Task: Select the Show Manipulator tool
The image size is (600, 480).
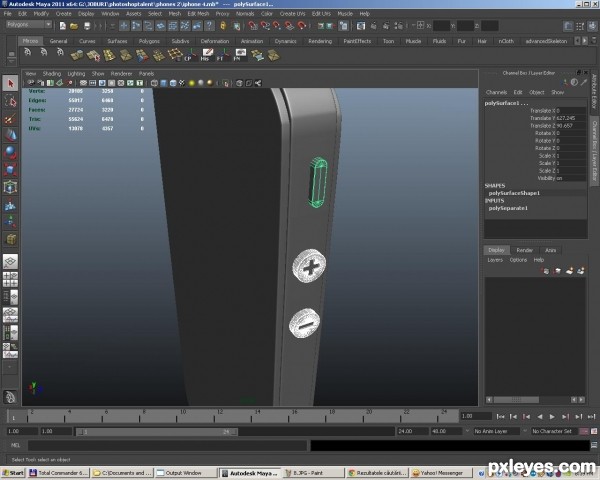Action: click(x=10, y=222)
